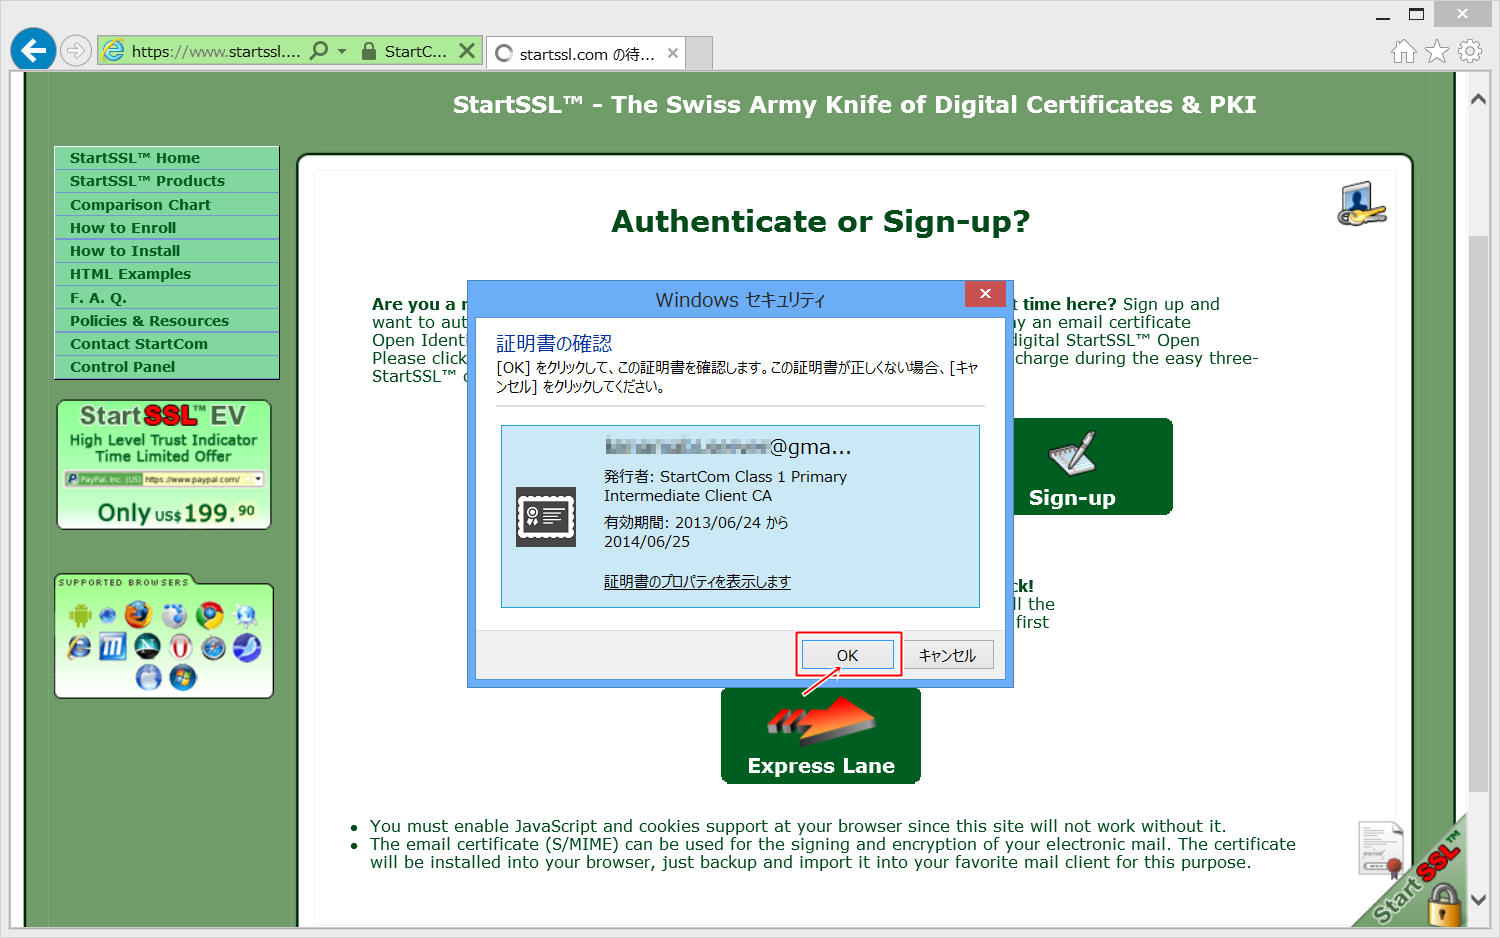Open Favorites star icon
Screen dimensions: 1500x938
click(x=1437, y=51)
